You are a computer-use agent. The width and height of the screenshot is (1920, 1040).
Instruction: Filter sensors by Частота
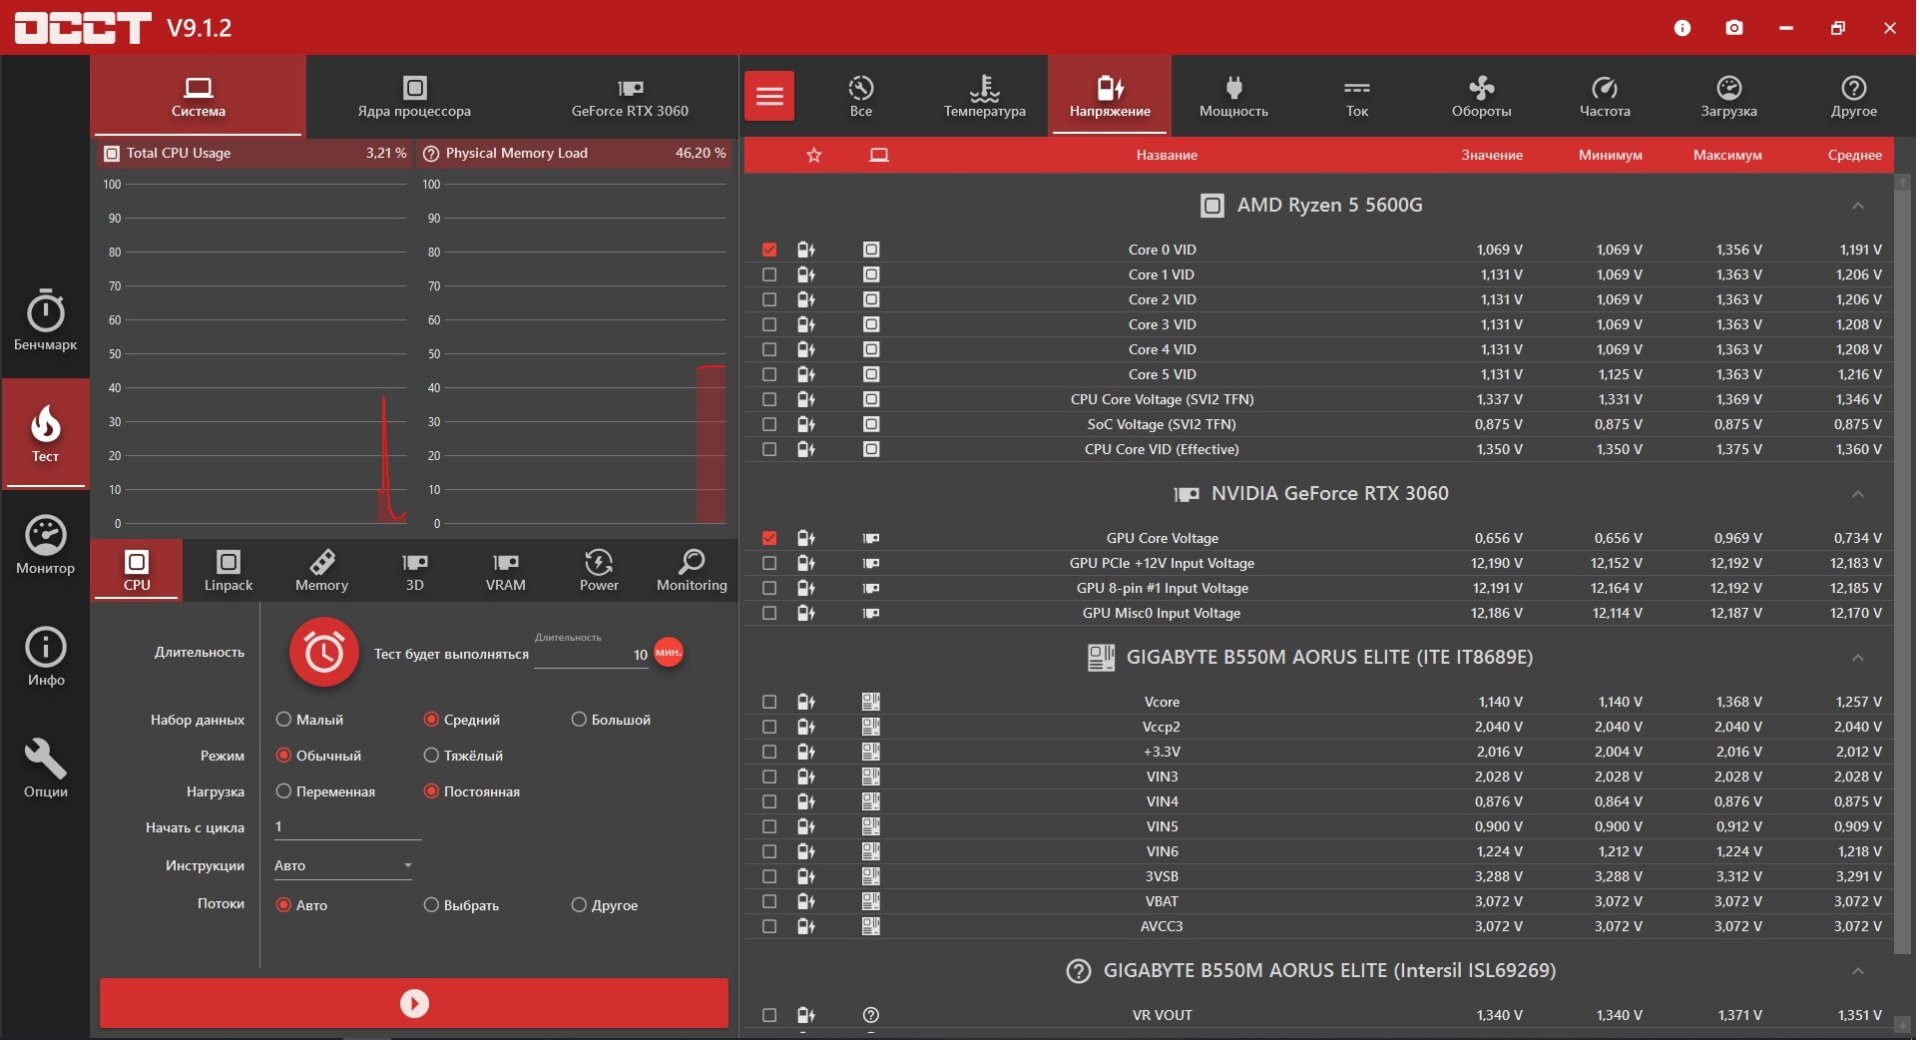1605,96
